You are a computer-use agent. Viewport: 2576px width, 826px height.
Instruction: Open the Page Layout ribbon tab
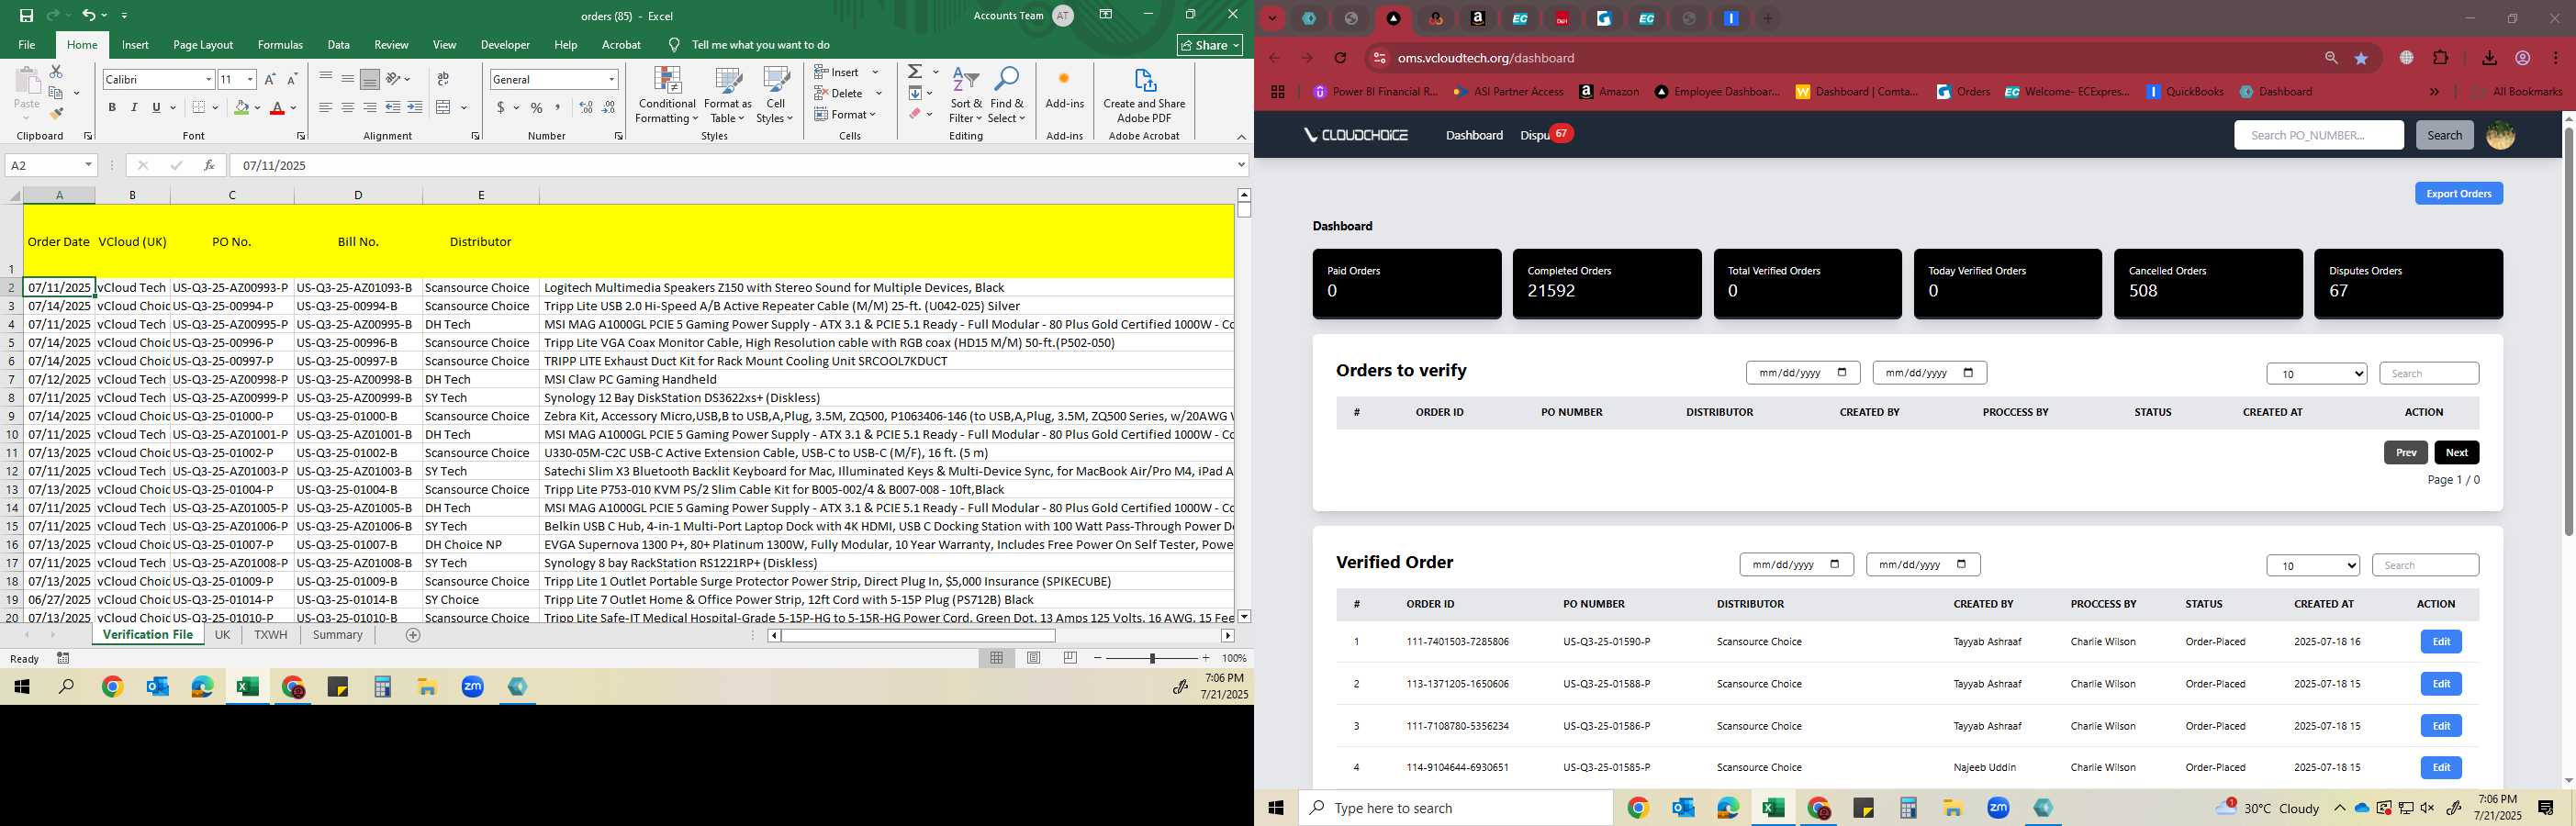coord(203,44)
